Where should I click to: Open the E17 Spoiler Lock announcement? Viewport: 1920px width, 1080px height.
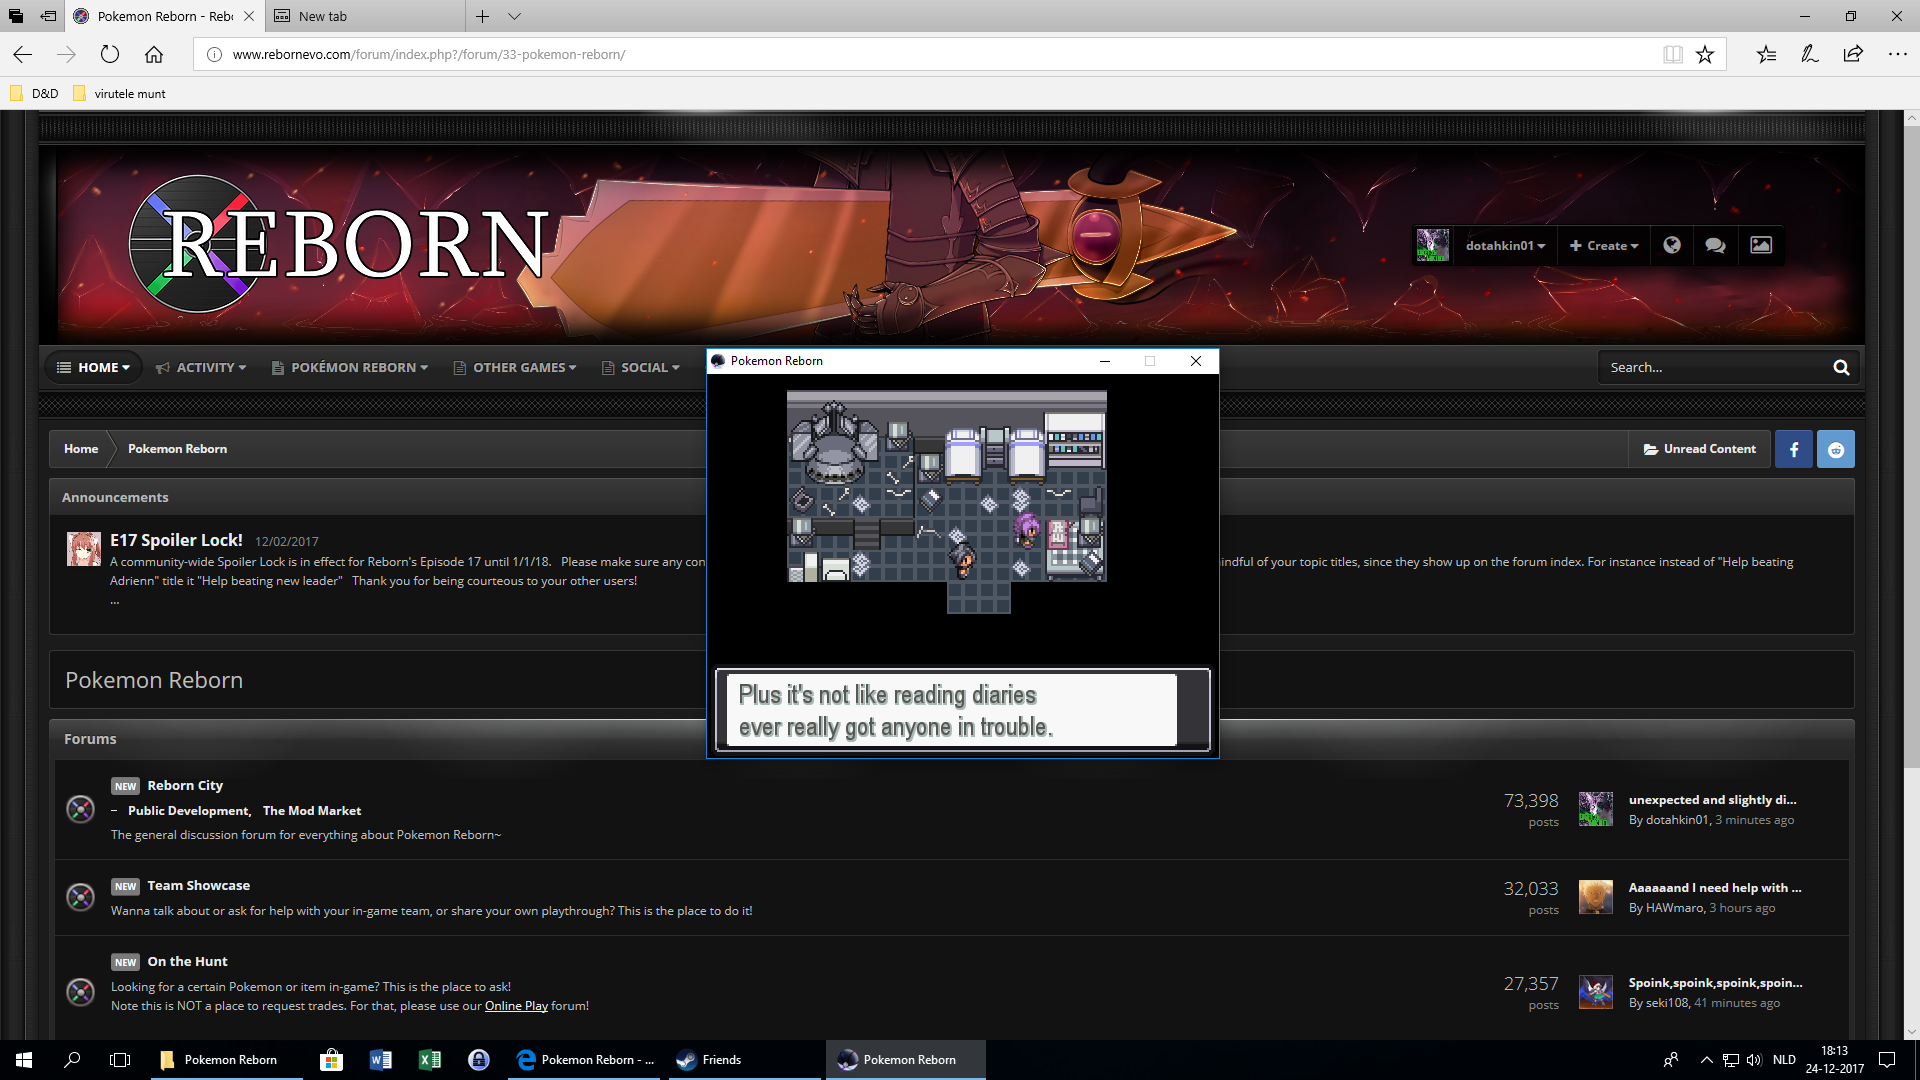[x=176, y=539]
